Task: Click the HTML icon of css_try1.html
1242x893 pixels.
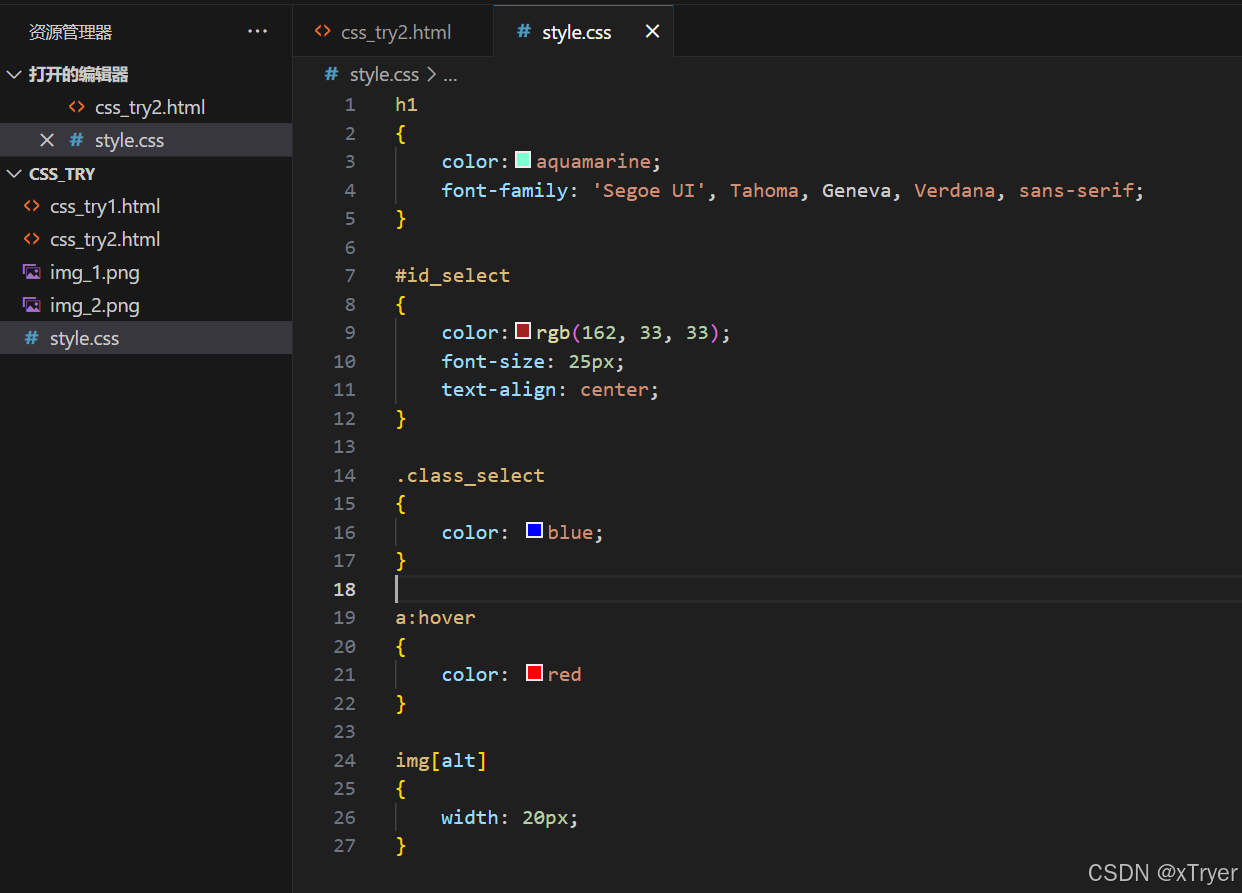Action: pyautogui.click(x=32, y=206)
